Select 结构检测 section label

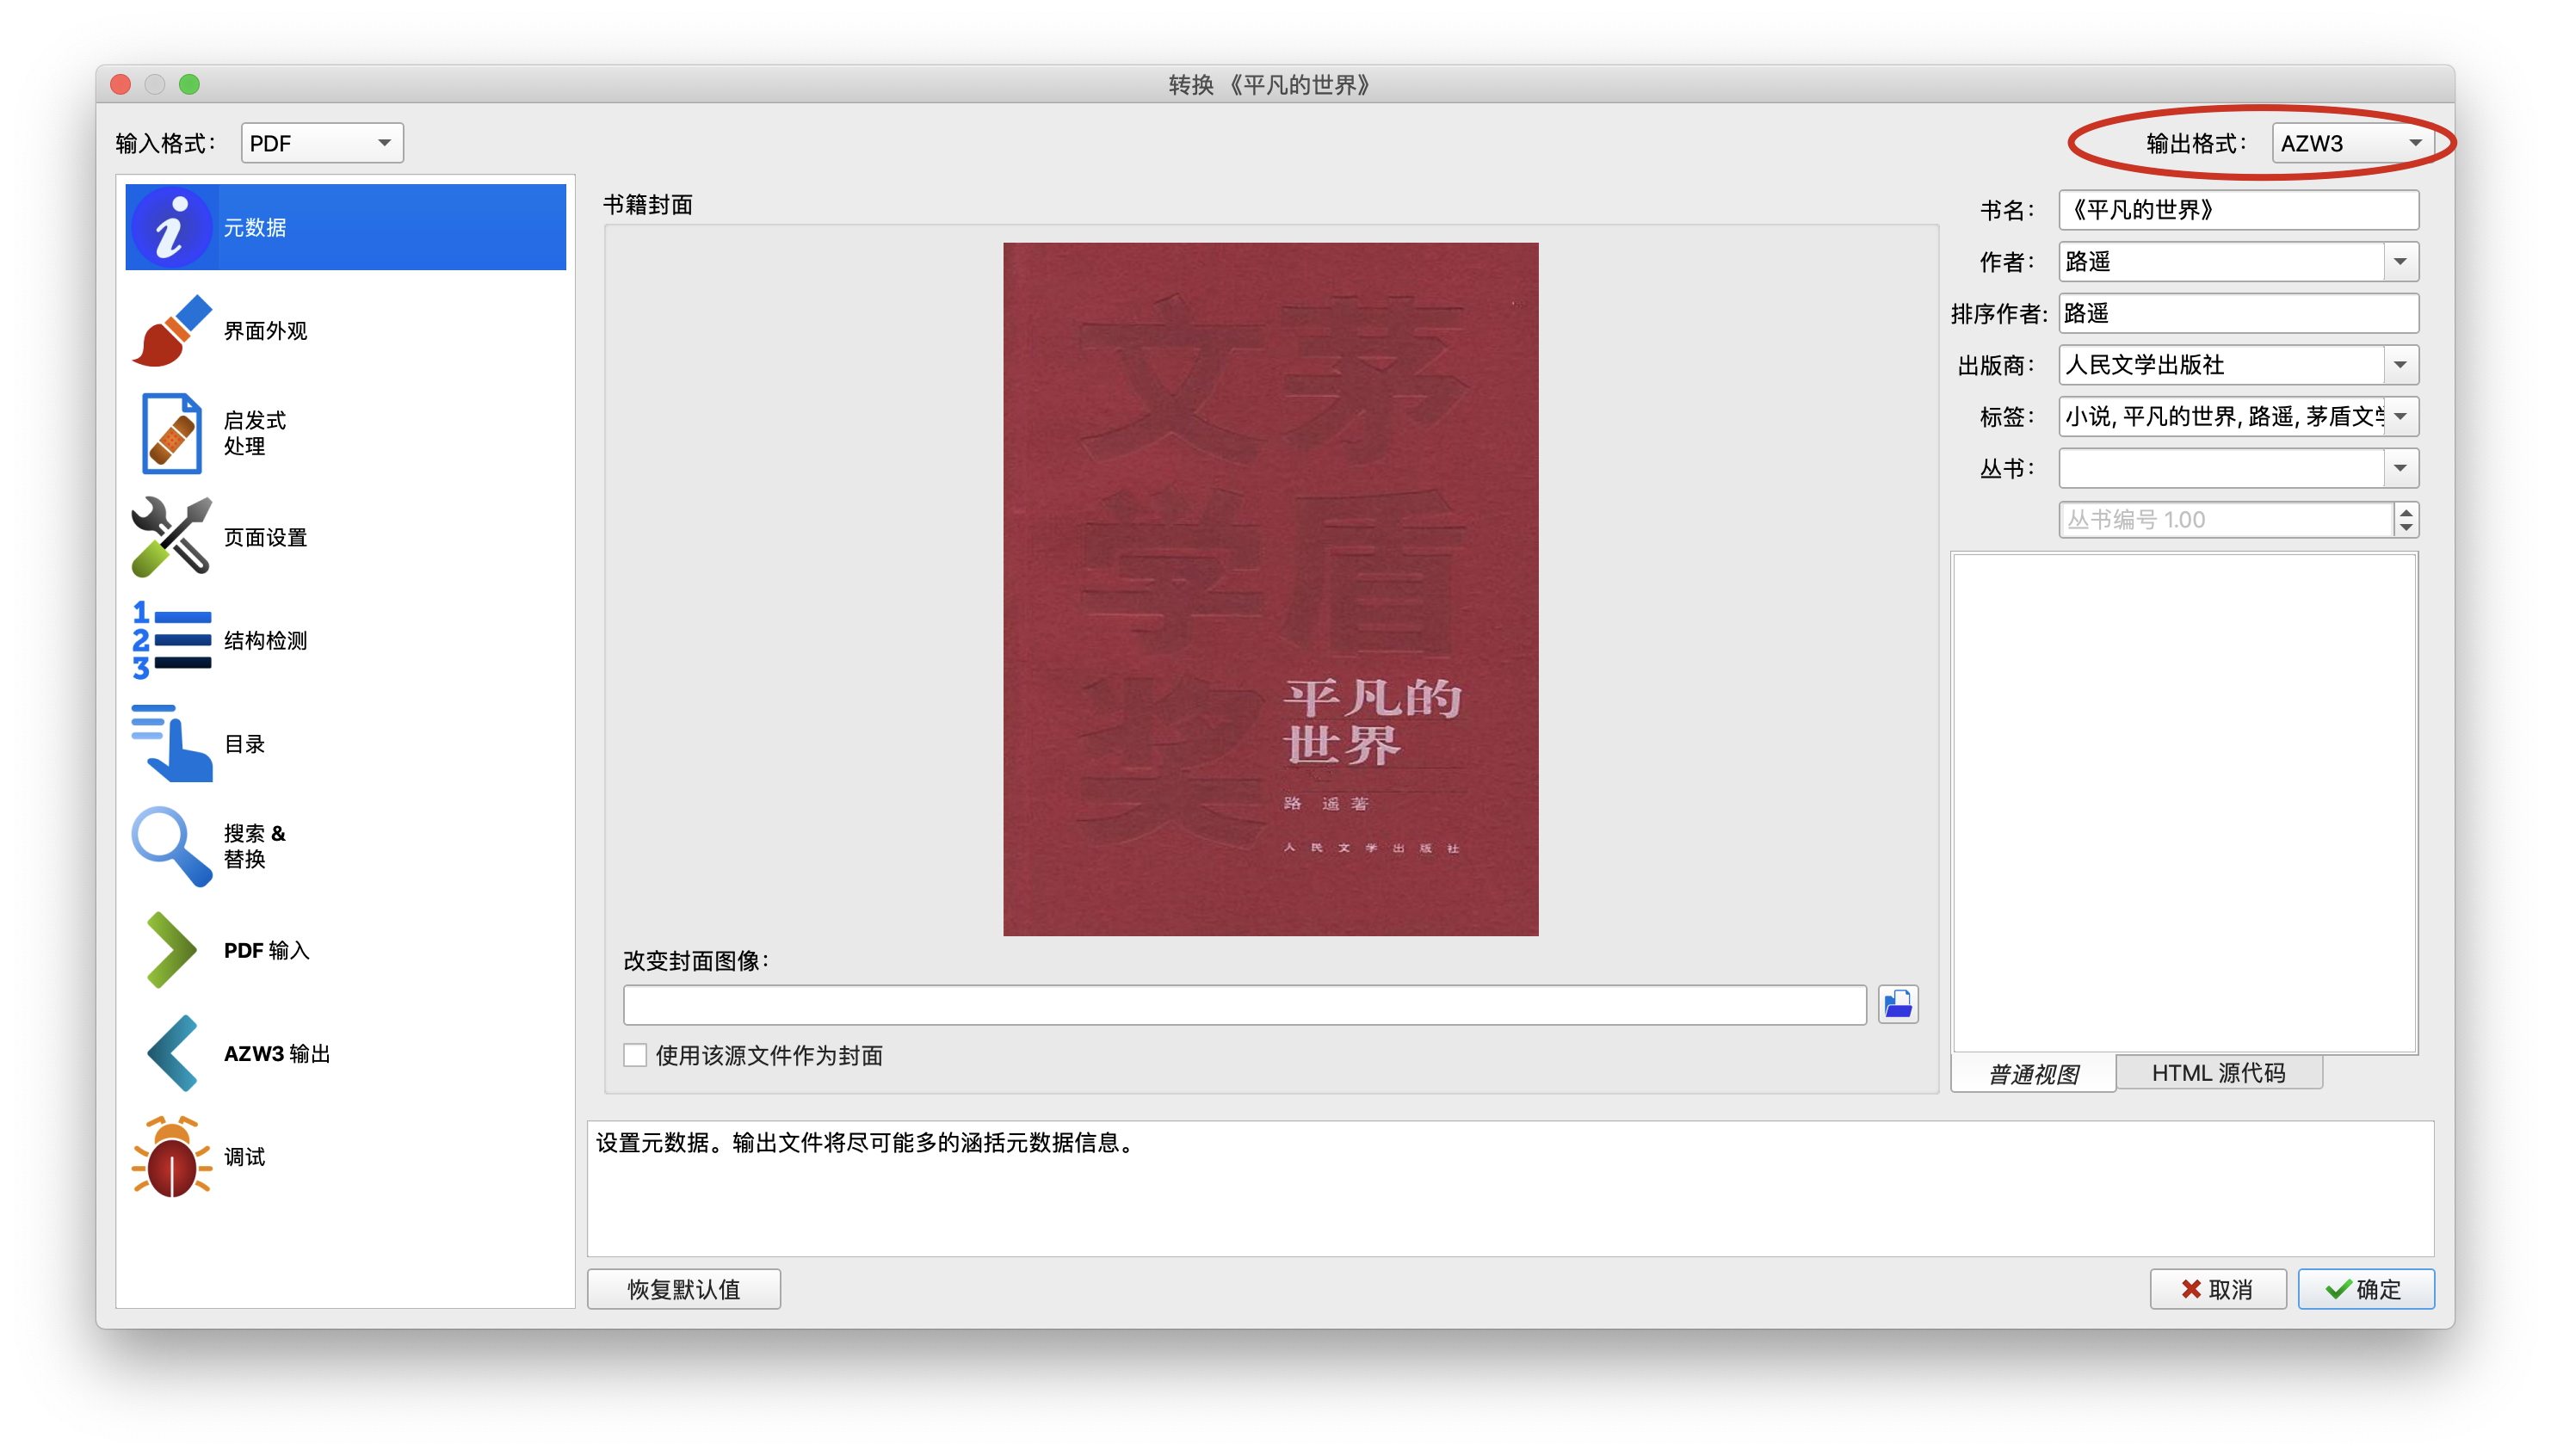point(265,641)
